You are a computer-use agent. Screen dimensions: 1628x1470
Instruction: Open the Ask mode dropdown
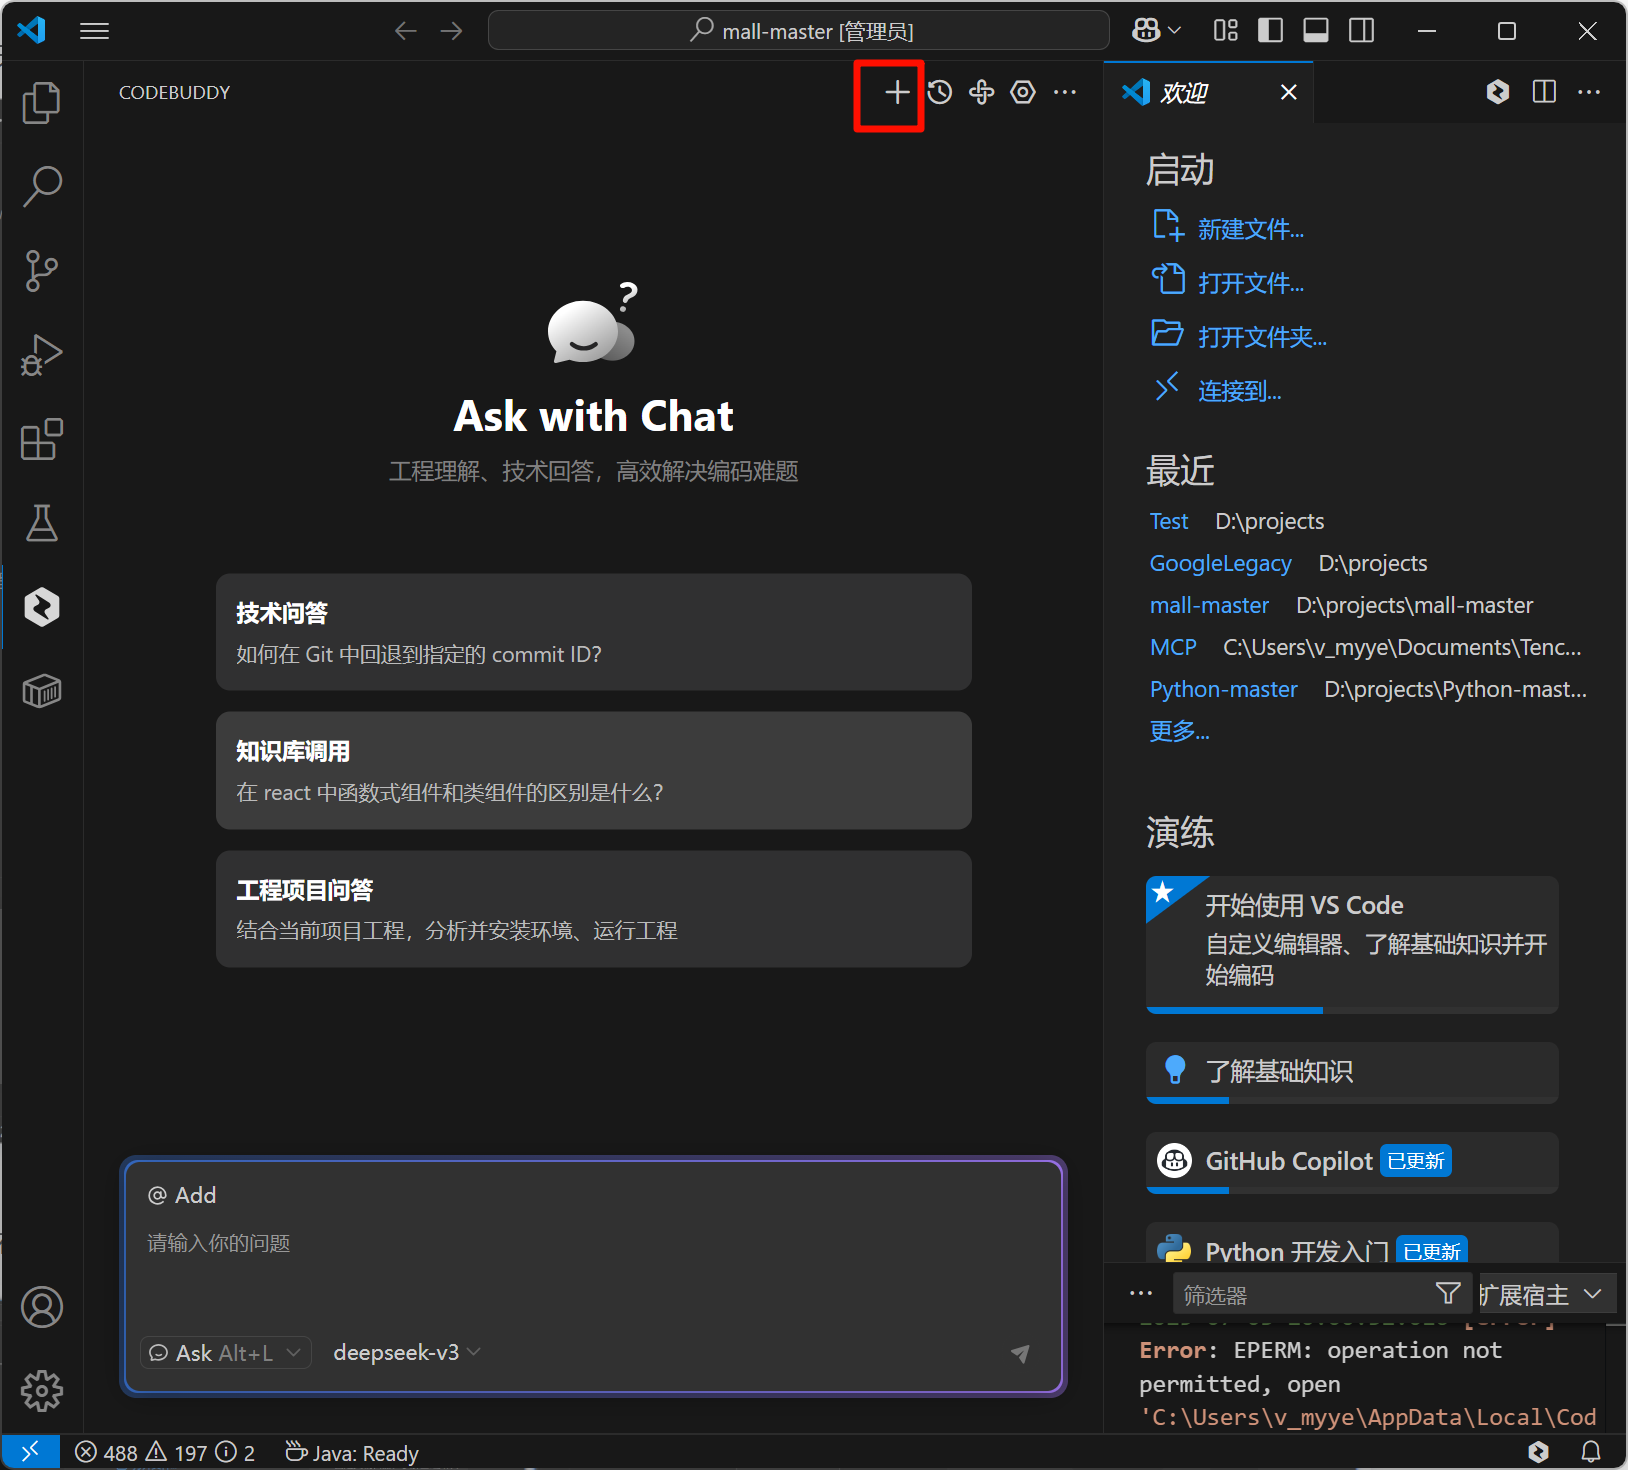[225, 1353]
